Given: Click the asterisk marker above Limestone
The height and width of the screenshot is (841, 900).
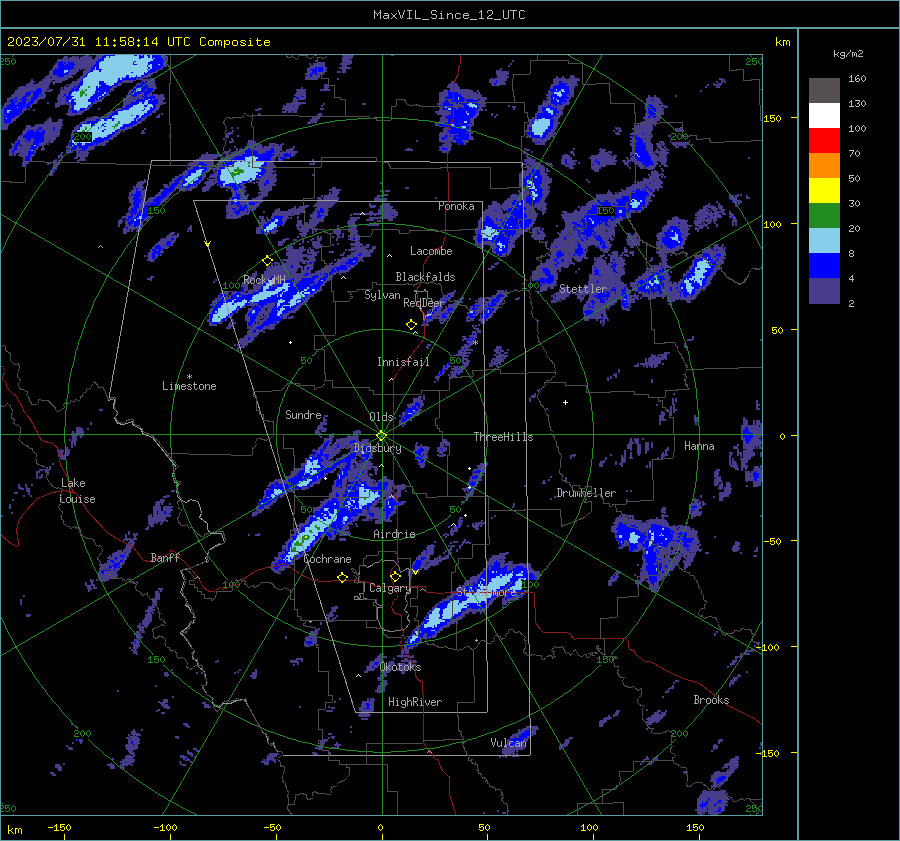Looking at the screenshot, I should coord(189,377).
